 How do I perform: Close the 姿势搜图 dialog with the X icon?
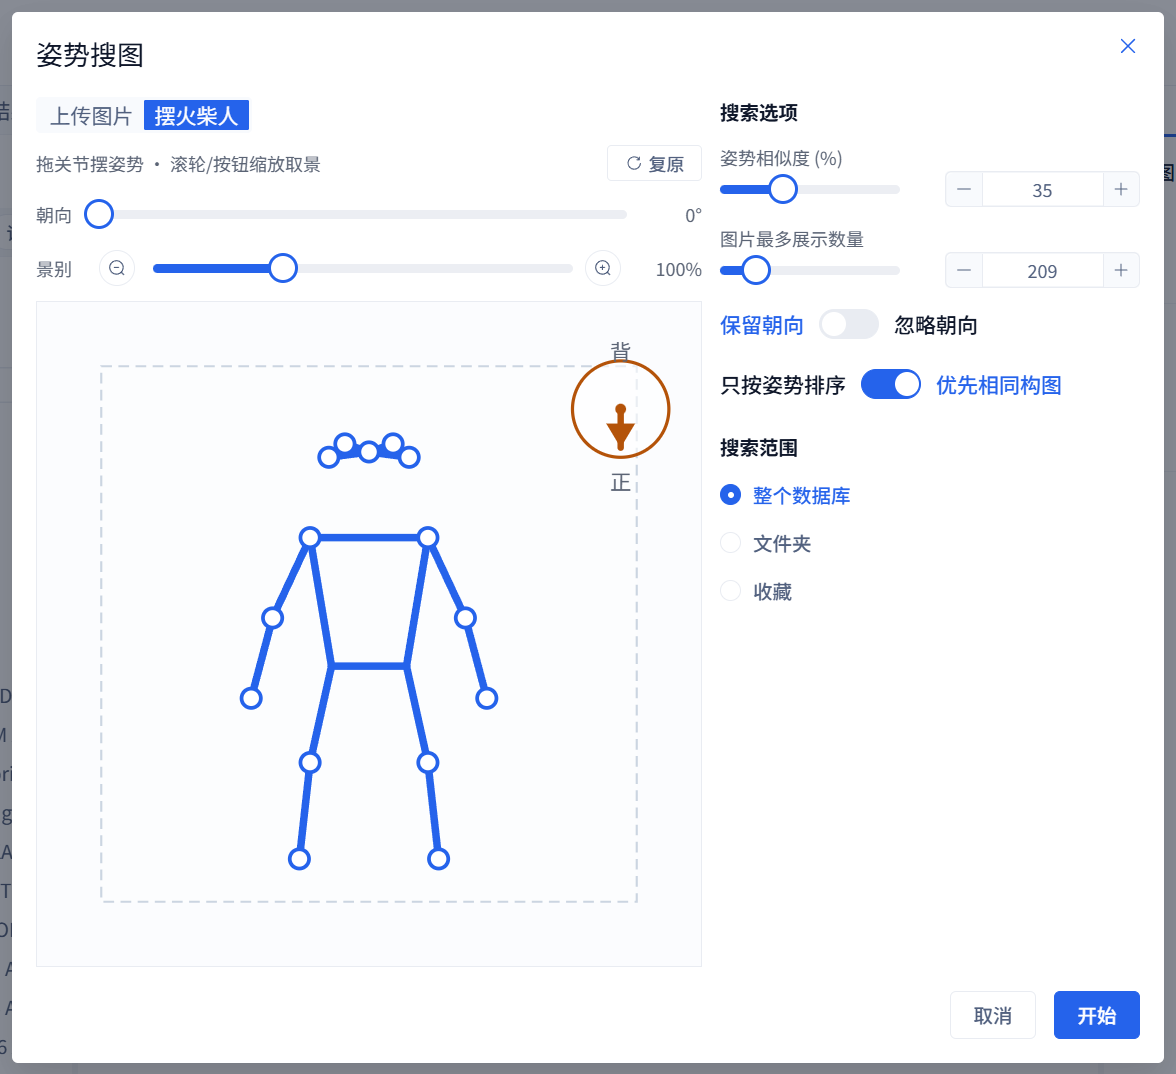pyautogui.click(x=1127, y=46)
